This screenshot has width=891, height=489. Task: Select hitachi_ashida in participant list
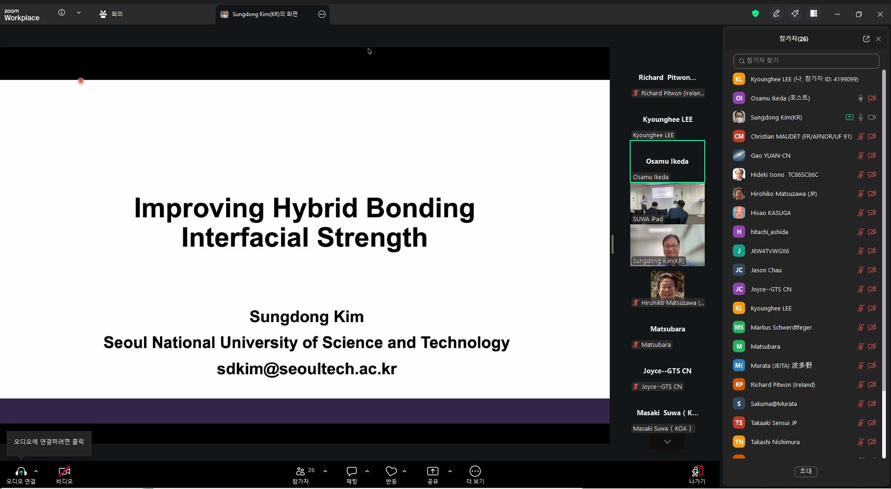click(x=806, y=232)
